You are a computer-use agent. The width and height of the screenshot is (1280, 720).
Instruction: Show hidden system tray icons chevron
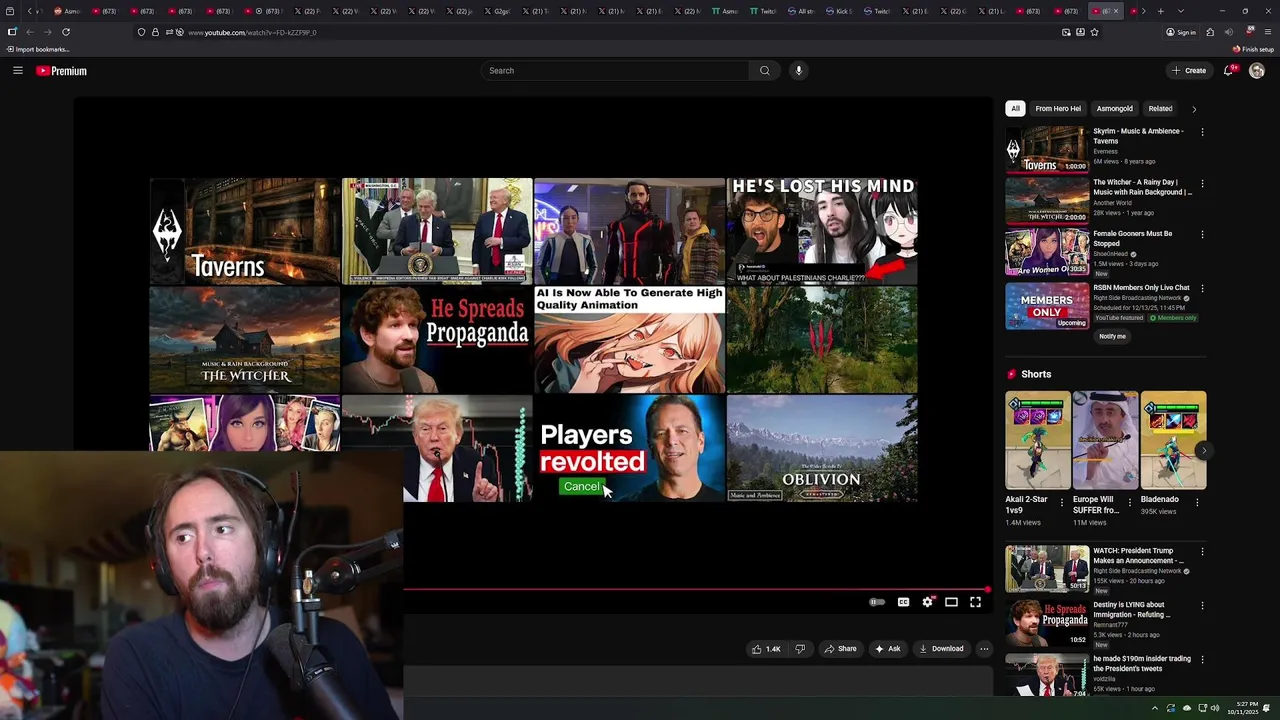(1155, 708)
